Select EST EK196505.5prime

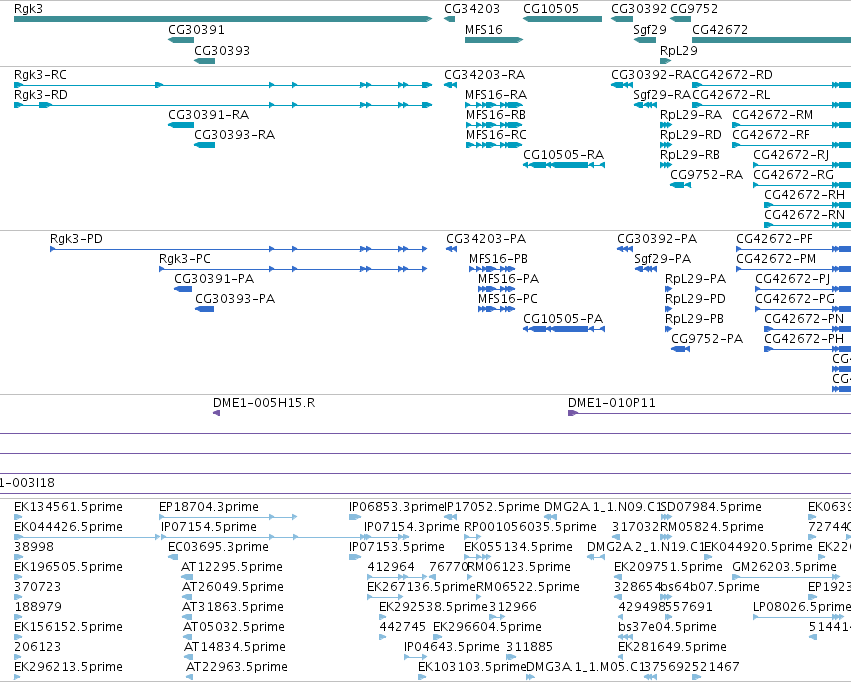(17, 577)
